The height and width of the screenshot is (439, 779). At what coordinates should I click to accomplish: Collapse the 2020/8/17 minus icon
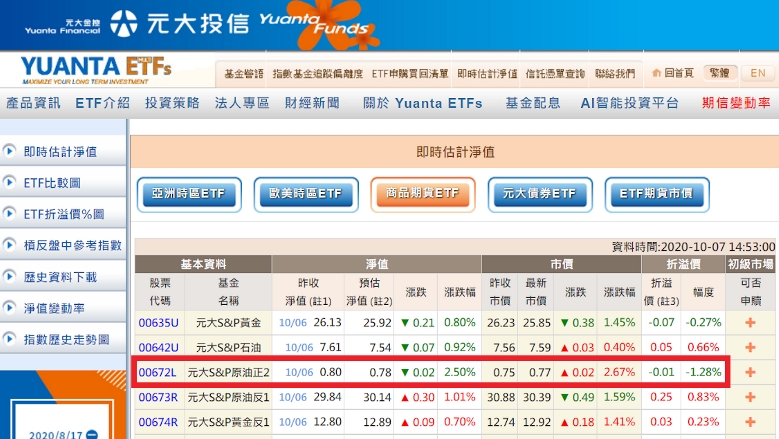click(x=92, y=435)
